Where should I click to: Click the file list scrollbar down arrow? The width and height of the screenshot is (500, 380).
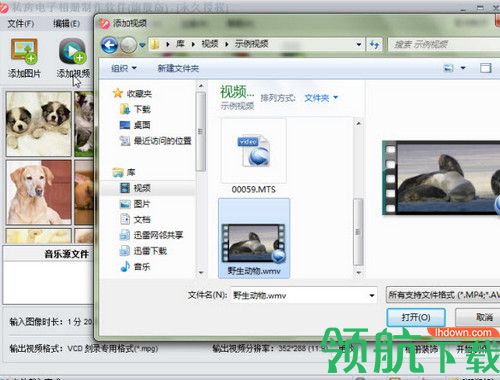click(358, 273)
